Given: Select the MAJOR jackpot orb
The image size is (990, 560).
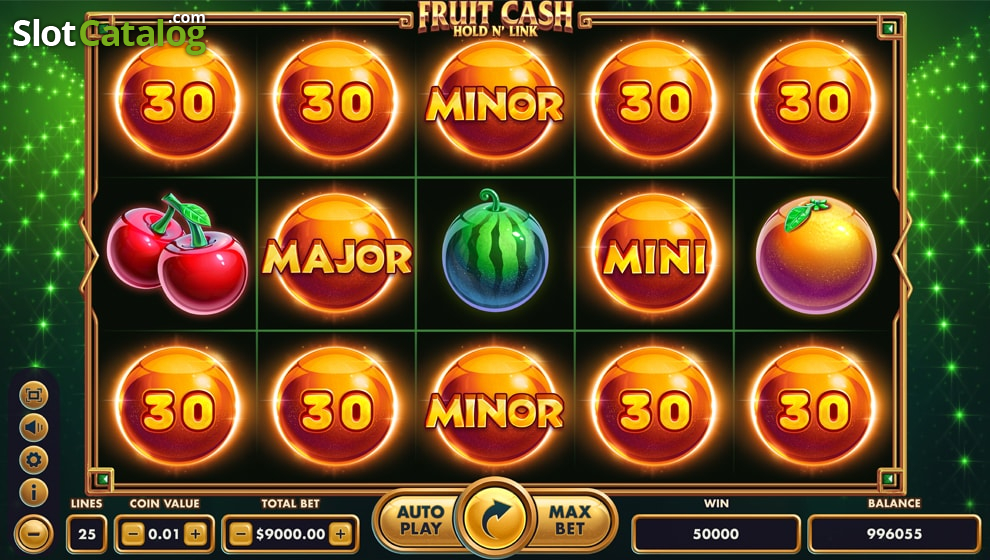Looking at the screenshot, I should [x=337, y=254].
